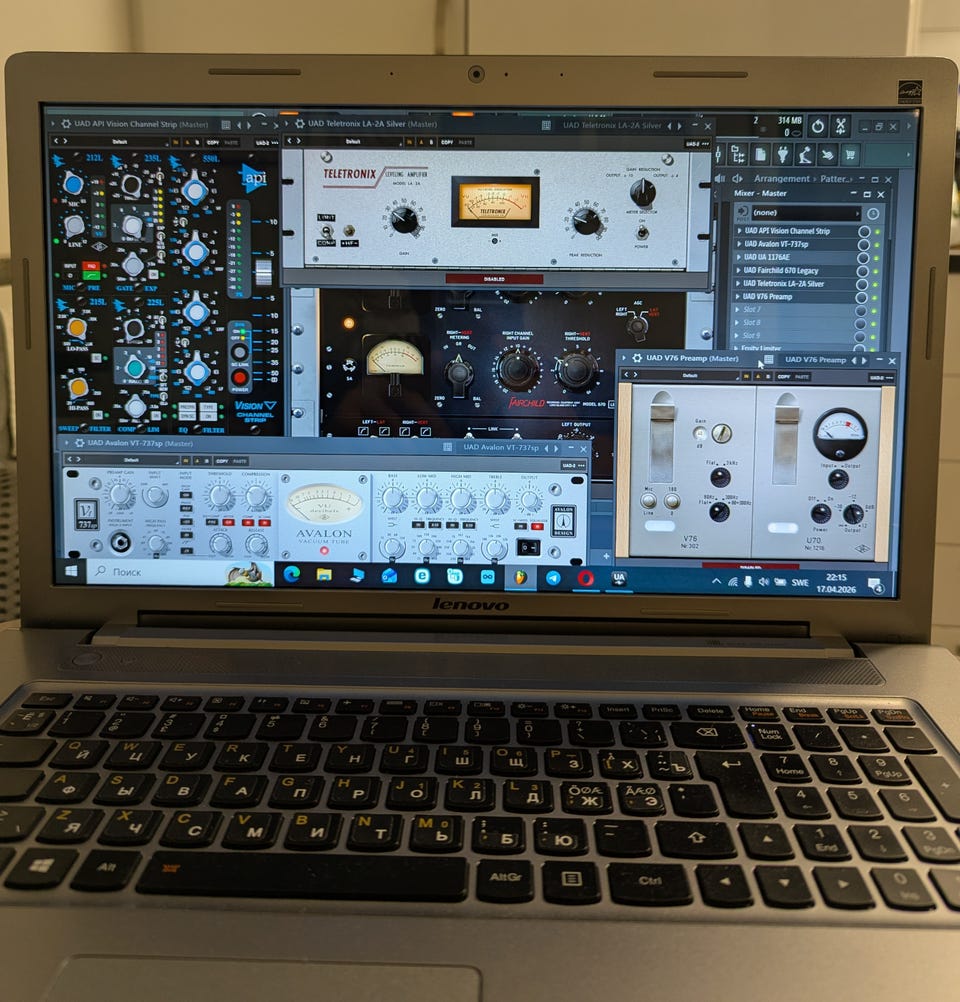Click the API Vision output fader handle
The height and width of the screenshot is (1002, 960).
[x=263, y=273]
